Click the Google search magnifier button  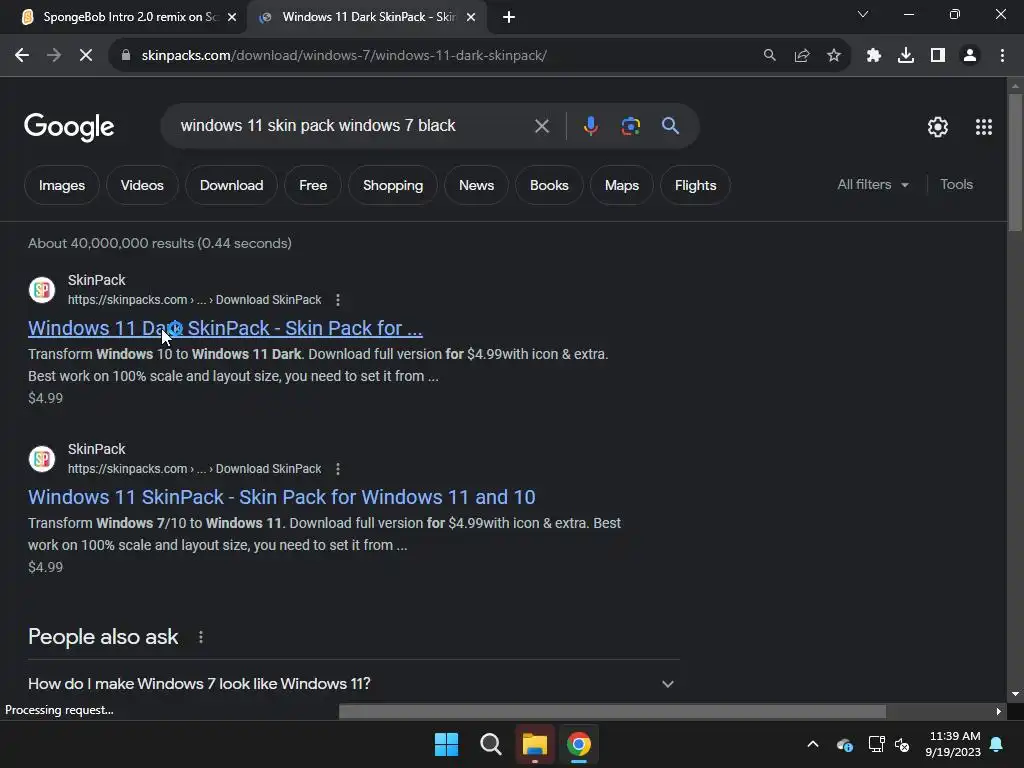pyautogui.click(x=671, y=126)
